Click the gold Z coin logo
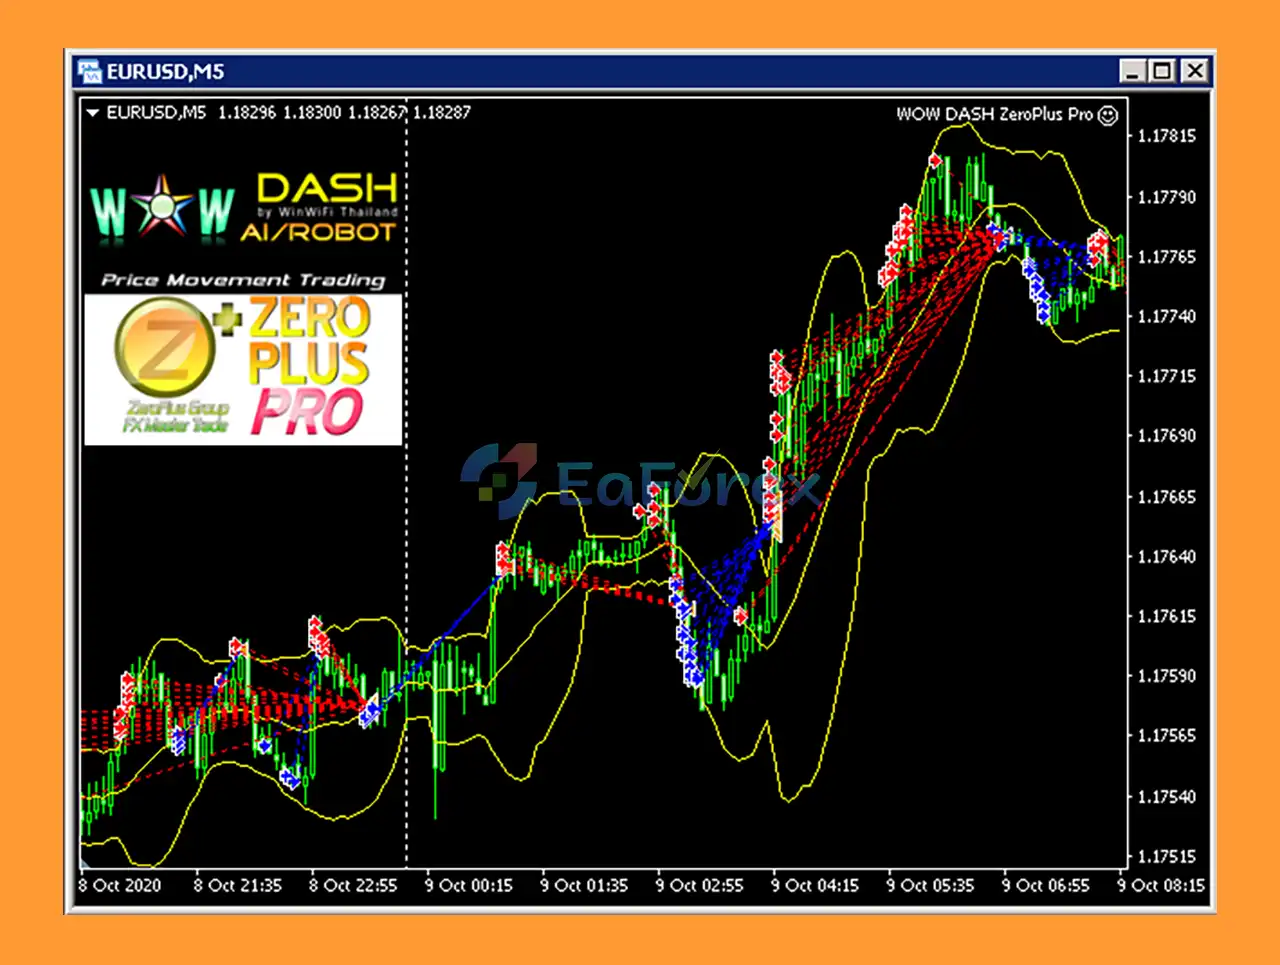This screenshot has height=965, width=1280. pos(165,347)
